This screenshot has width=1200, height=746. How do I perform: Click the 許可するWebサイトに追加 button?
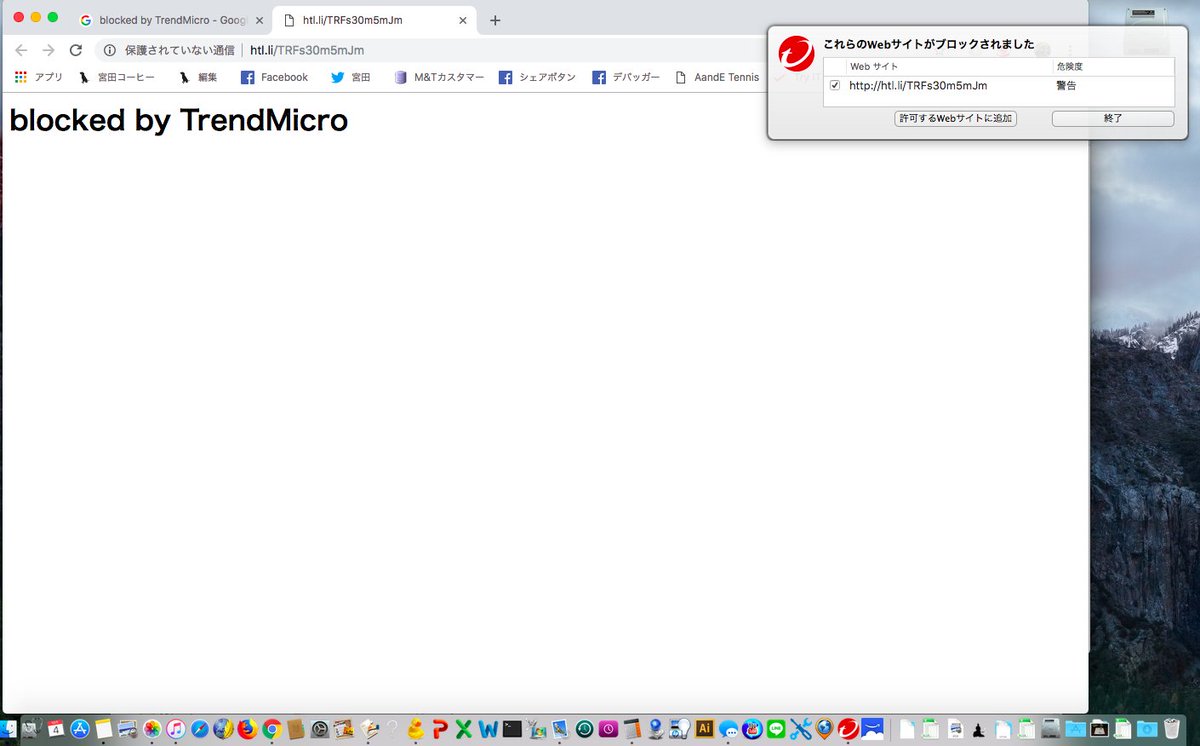point(955,119)
